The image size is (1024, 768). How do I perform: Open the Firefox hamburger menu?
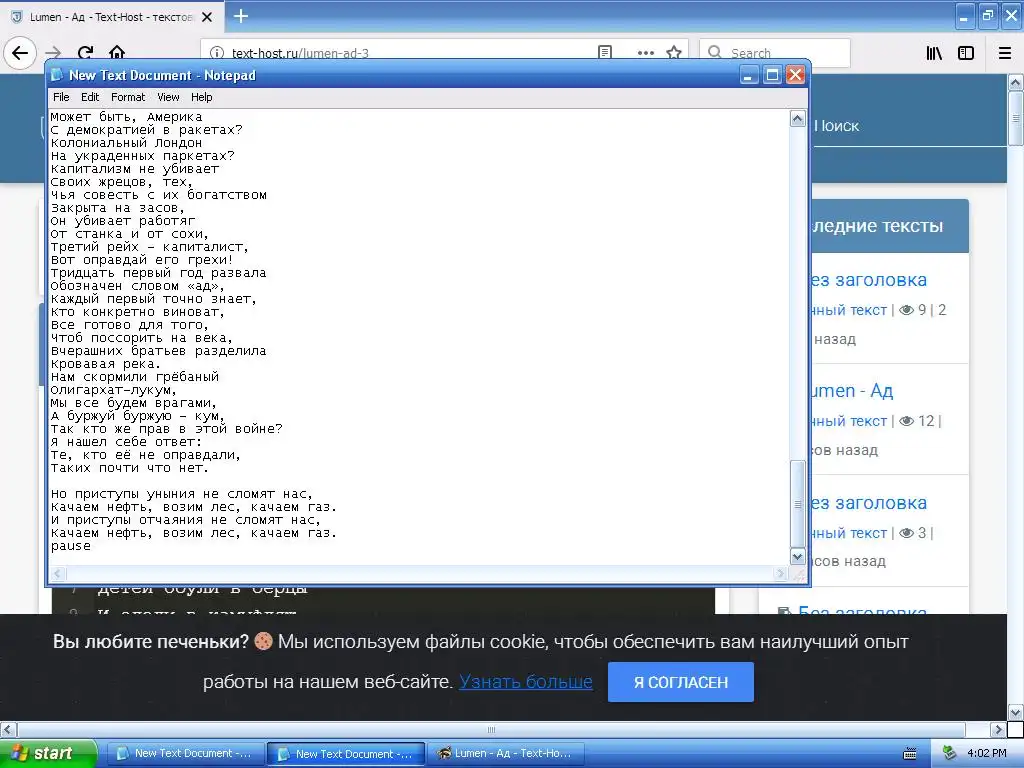[1005, 53]
